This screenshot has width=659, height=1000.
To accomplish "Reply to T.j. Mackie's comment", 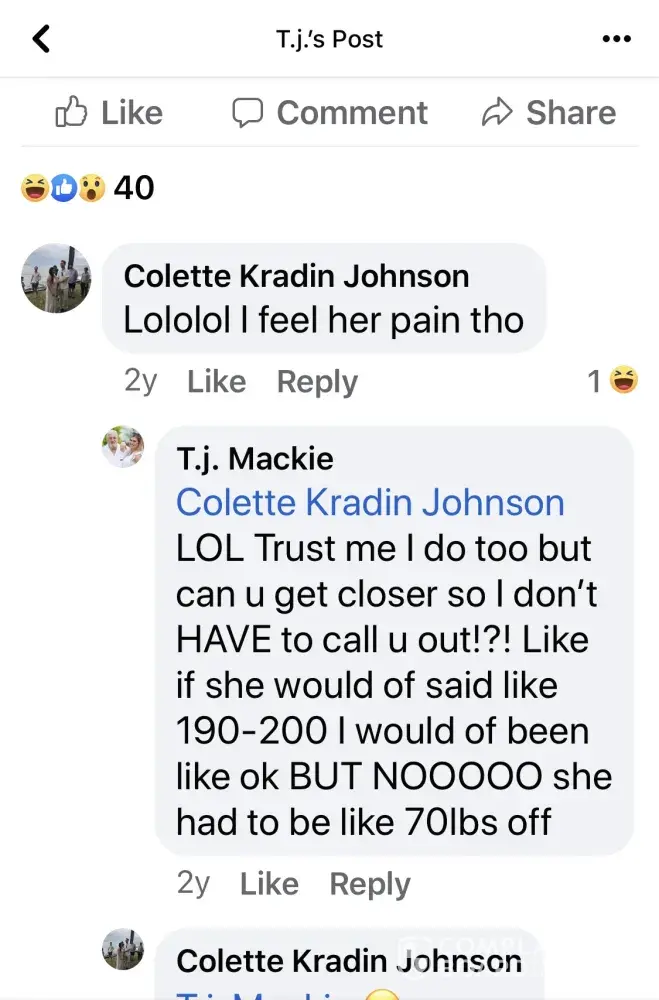I will click(370, 884).
